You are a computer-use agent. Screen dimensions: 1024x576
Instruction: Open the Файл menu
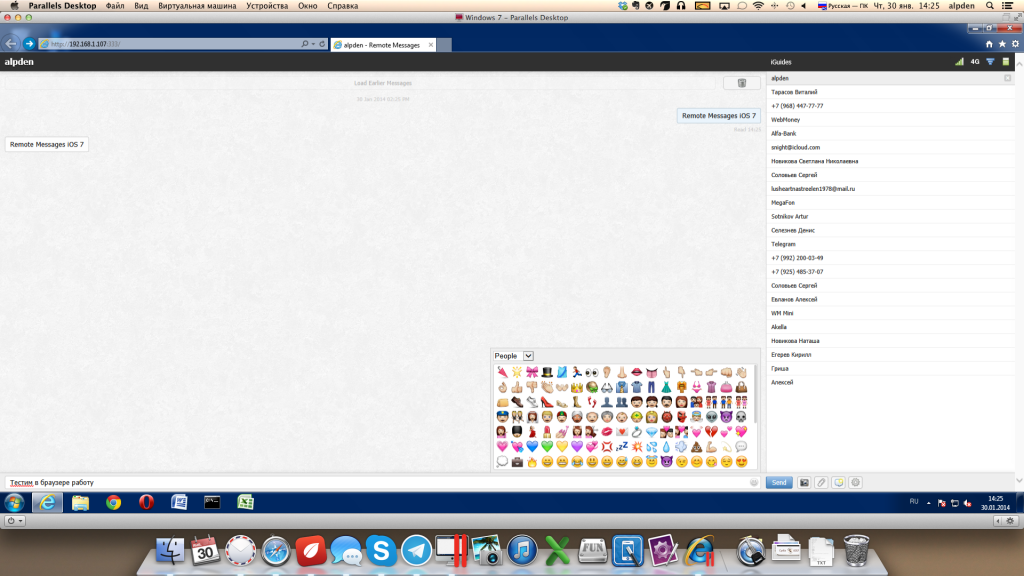[x=115, y=6]
